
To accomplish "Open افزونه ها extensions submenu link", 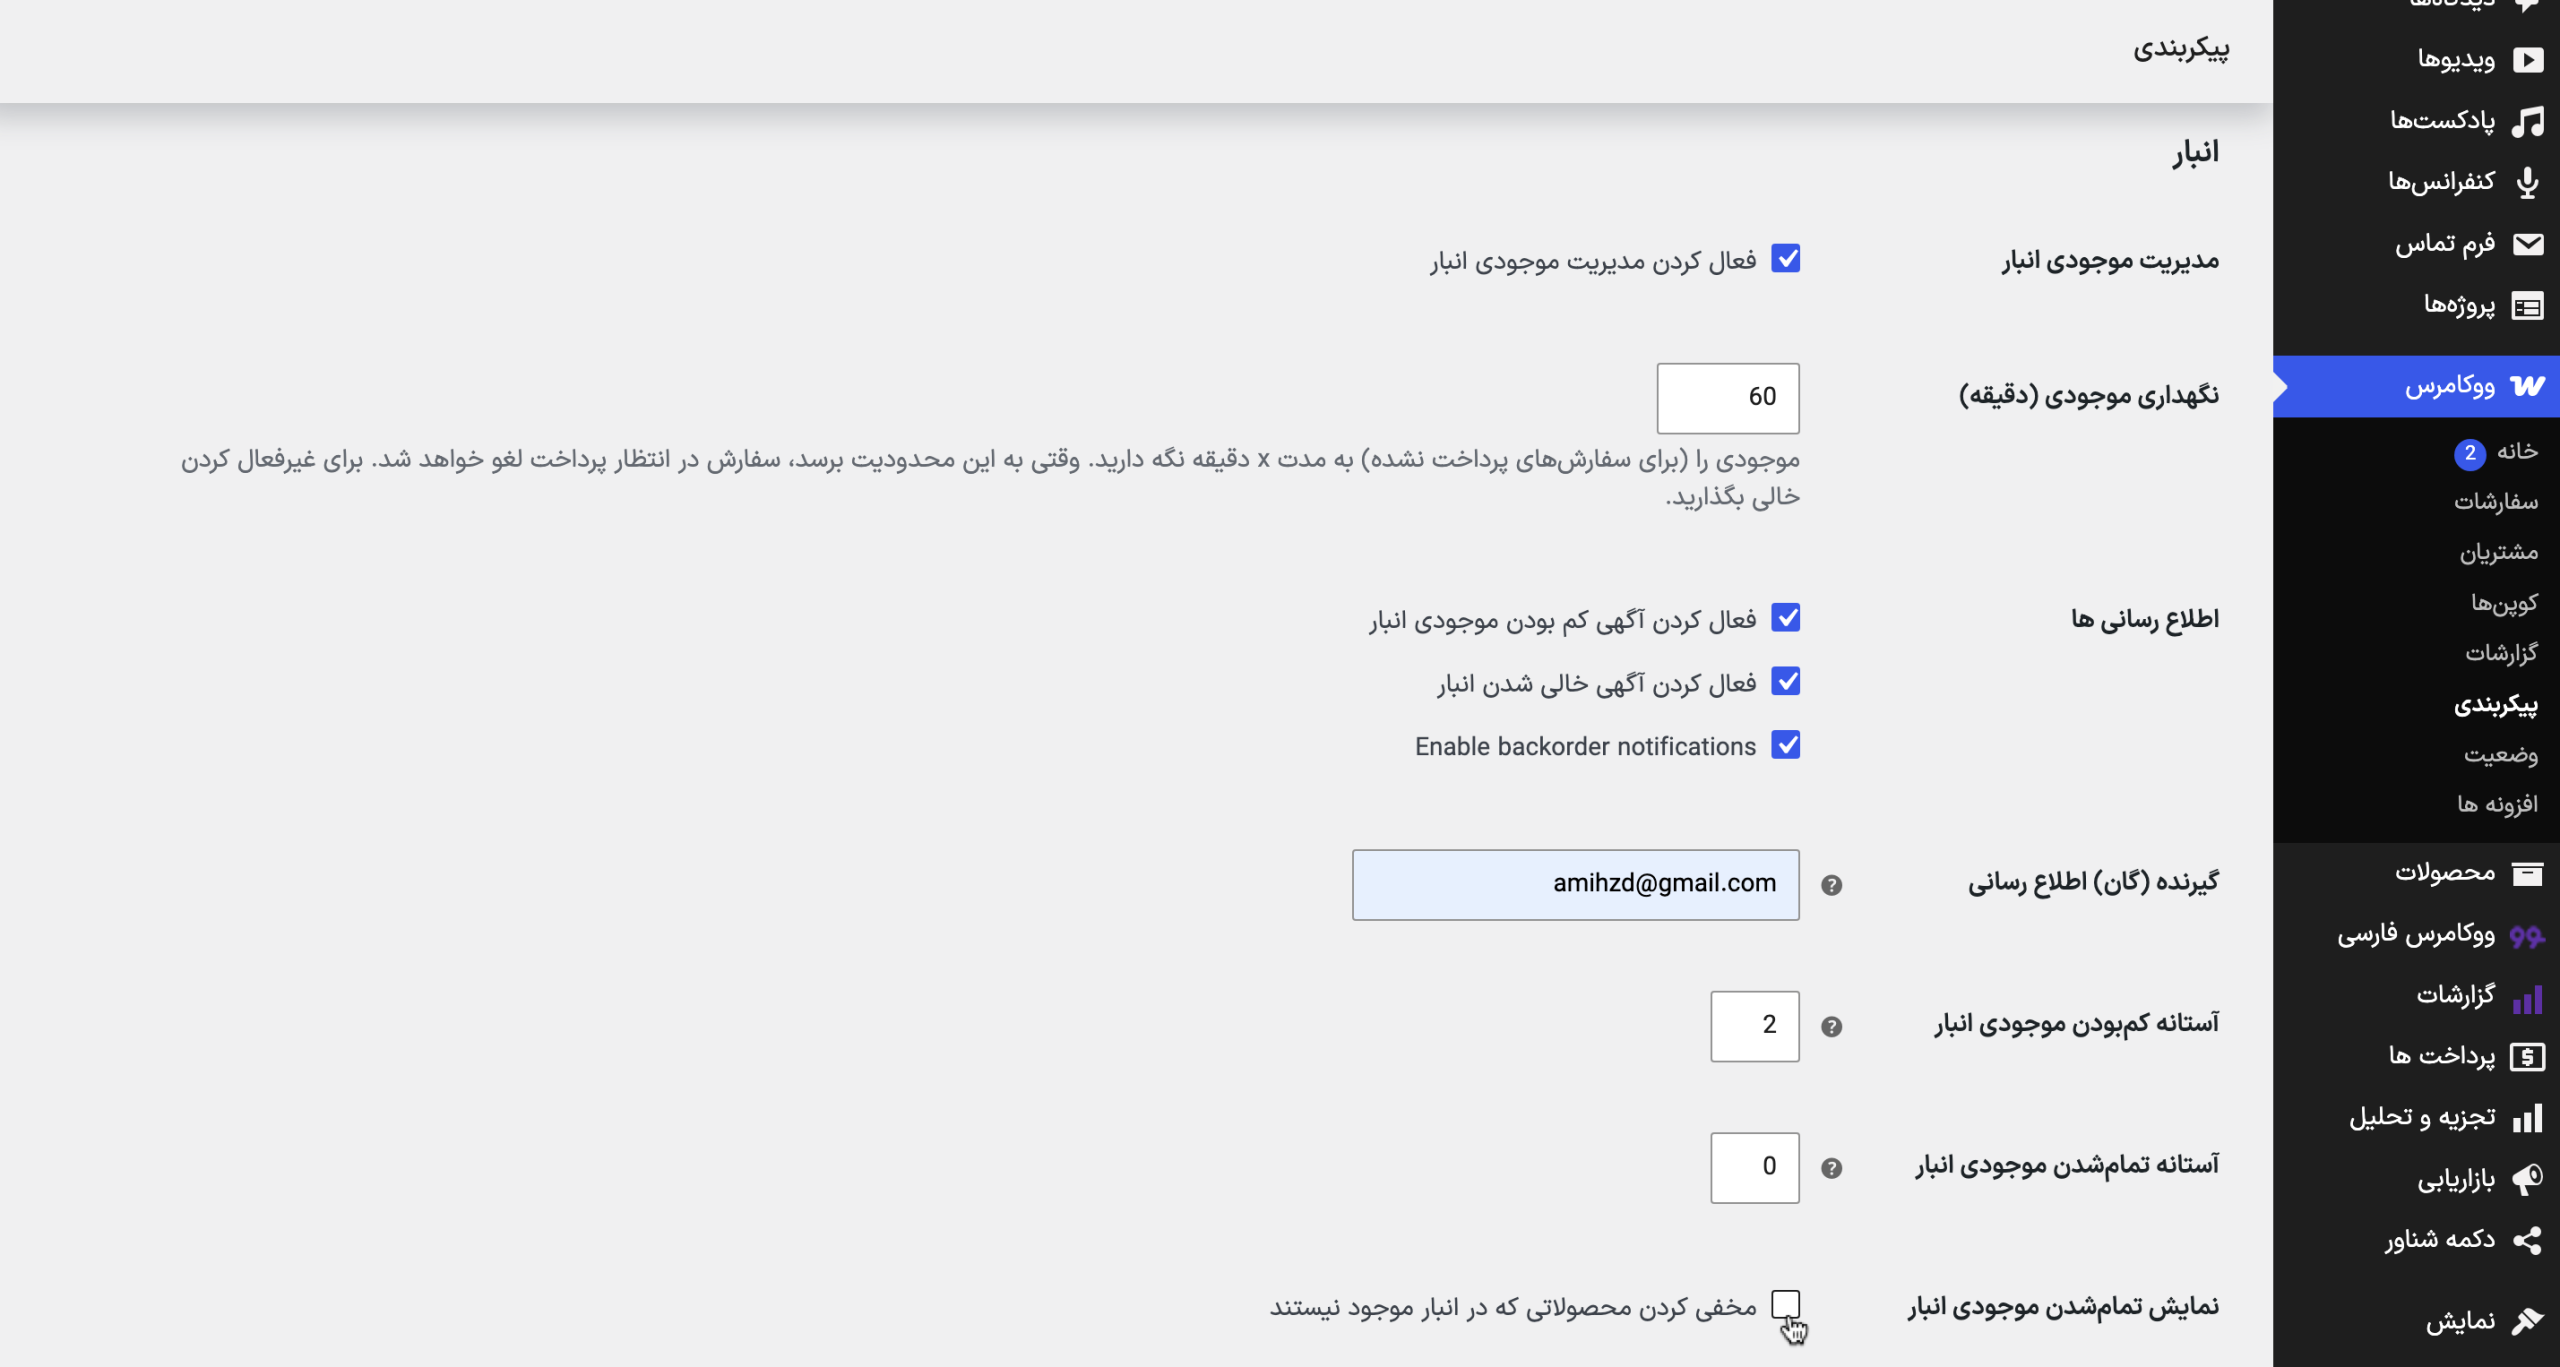I will (2497, 804).
